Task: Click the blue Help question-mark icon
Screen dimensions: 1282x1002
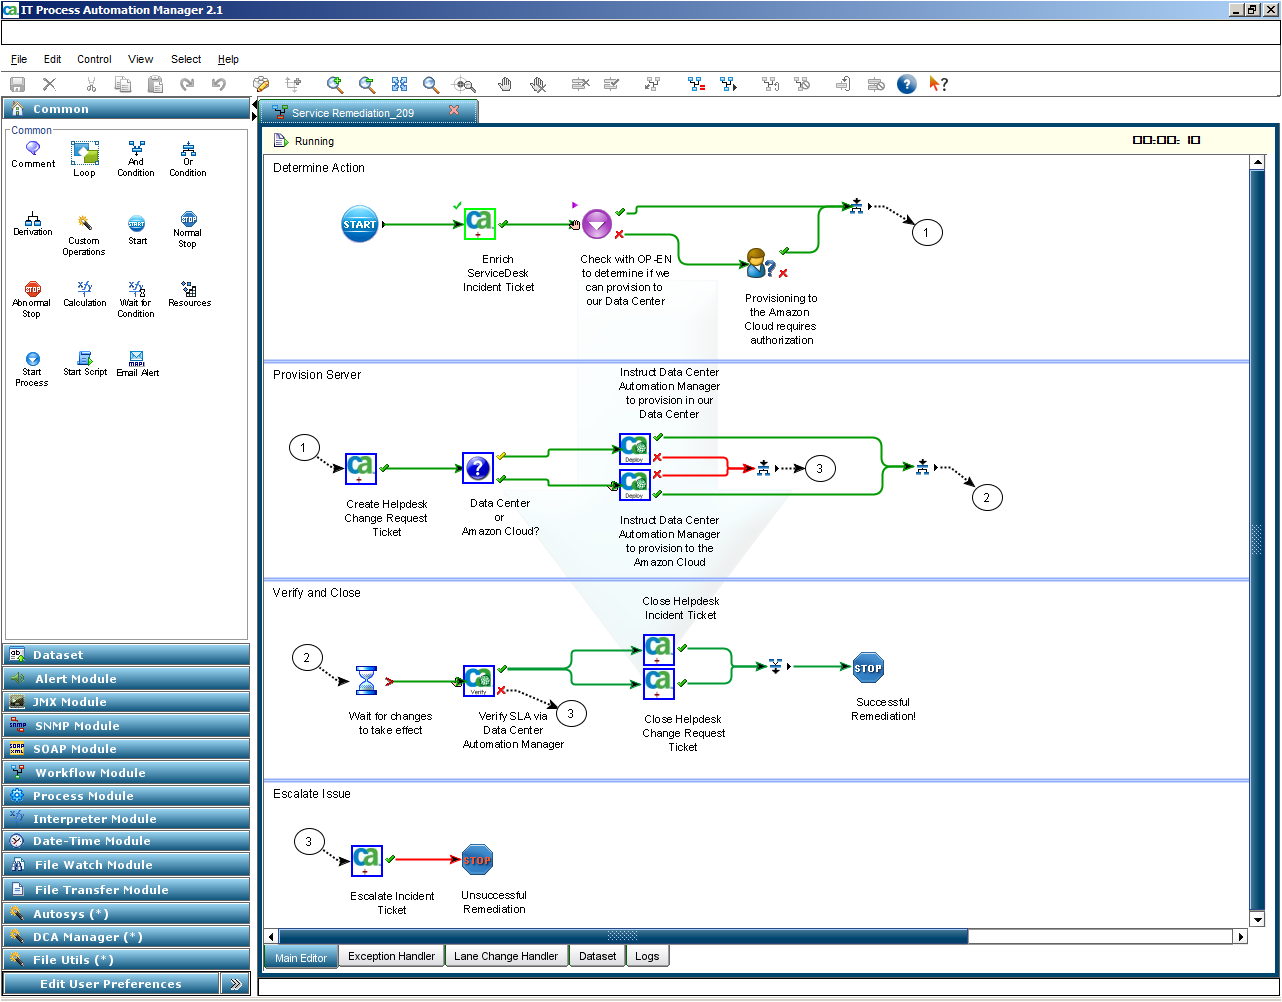Action: (x=906, y=85)
